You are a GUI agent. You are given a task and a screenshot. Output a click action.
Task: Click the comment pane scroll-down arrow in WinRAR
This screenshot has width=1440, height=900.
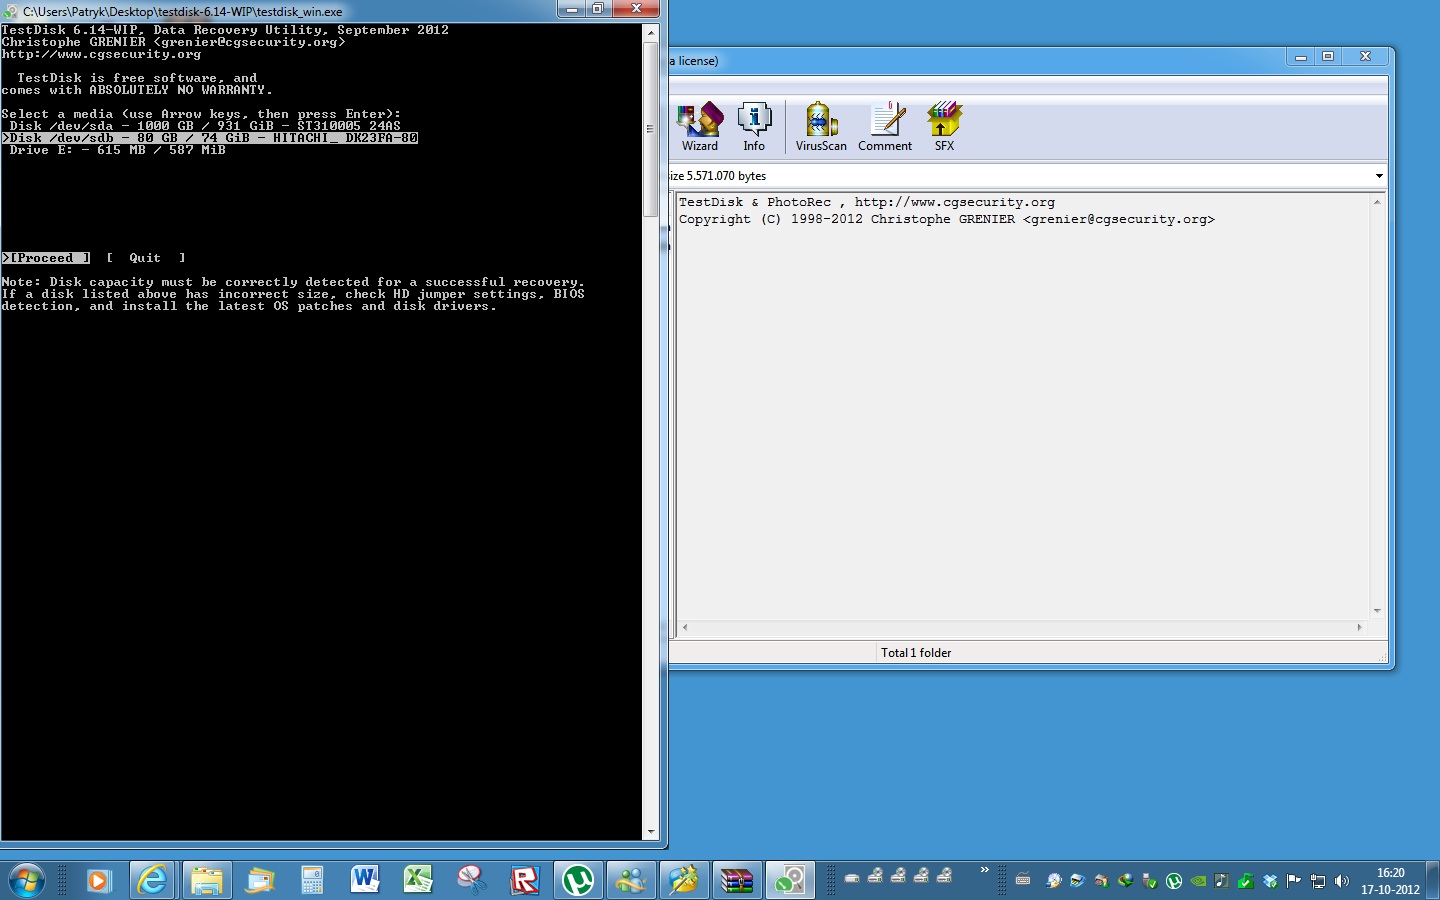pyautogui.click(x=1377, y=611)
